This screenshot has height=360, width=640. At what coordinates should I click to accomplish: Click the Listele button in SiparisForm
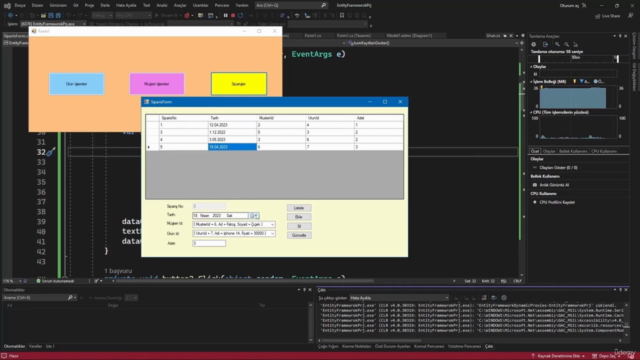point(299,208)
